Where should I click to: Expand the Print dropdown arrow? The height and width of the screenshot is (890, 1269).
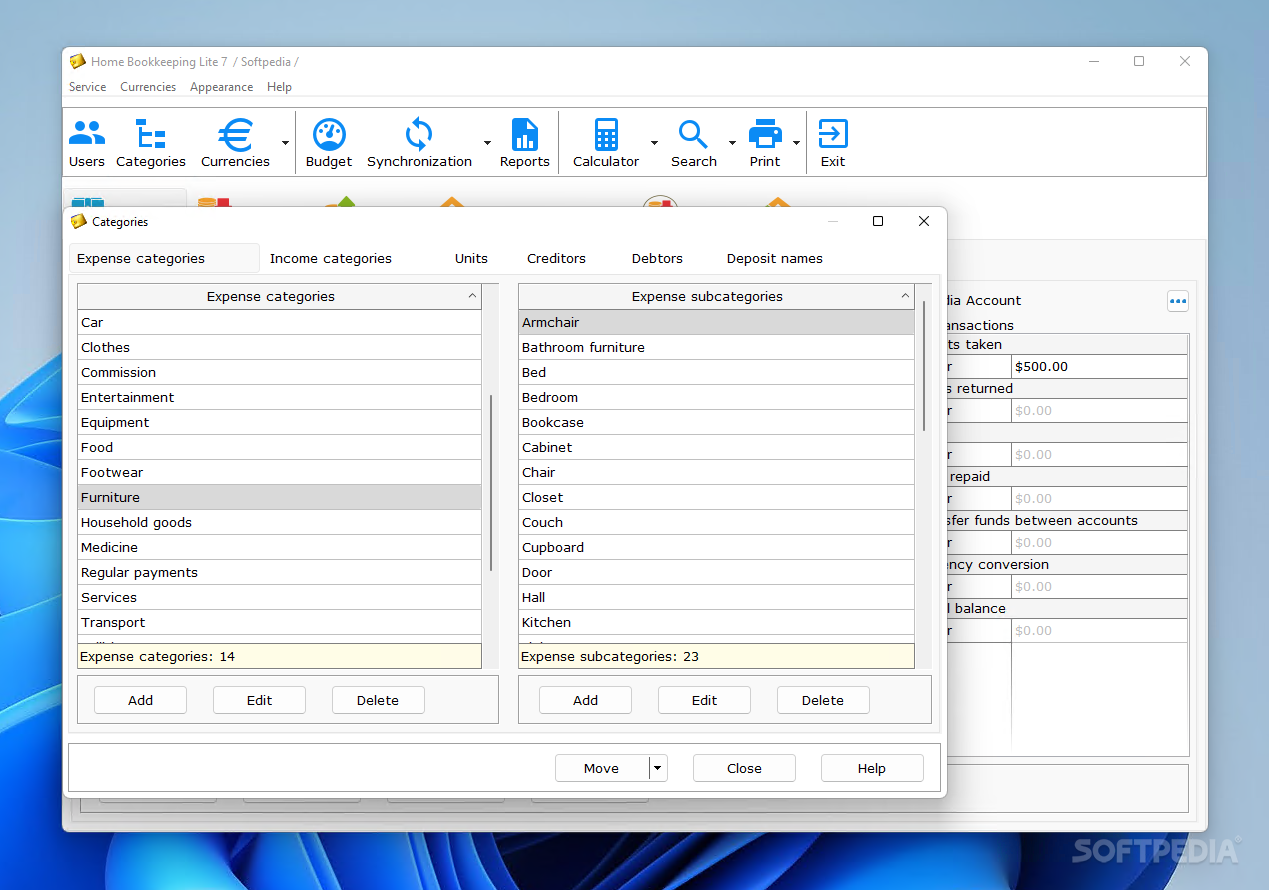pos(797,143)
